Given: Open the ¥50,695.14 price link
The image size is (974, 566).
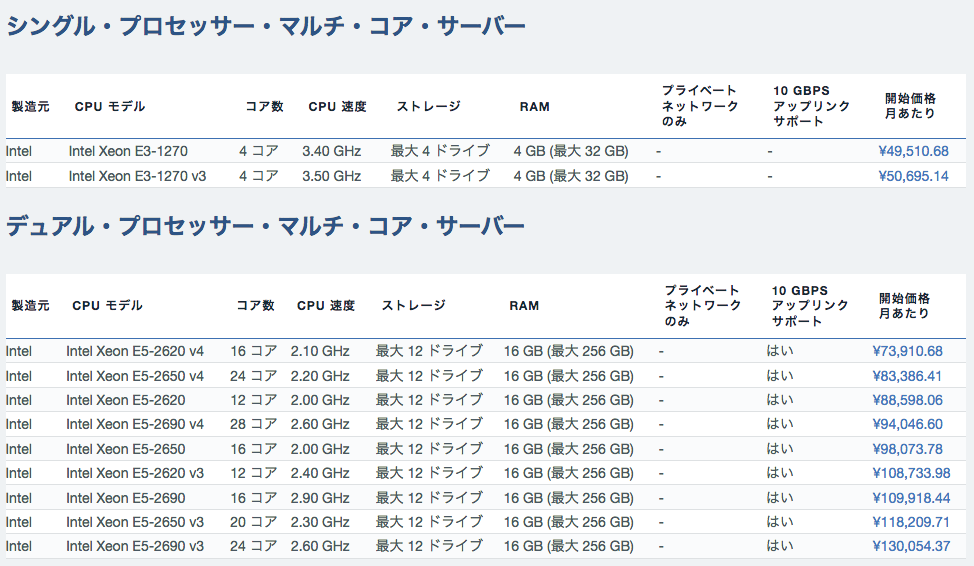Looking at the screenshot, I should pos(913,176).
